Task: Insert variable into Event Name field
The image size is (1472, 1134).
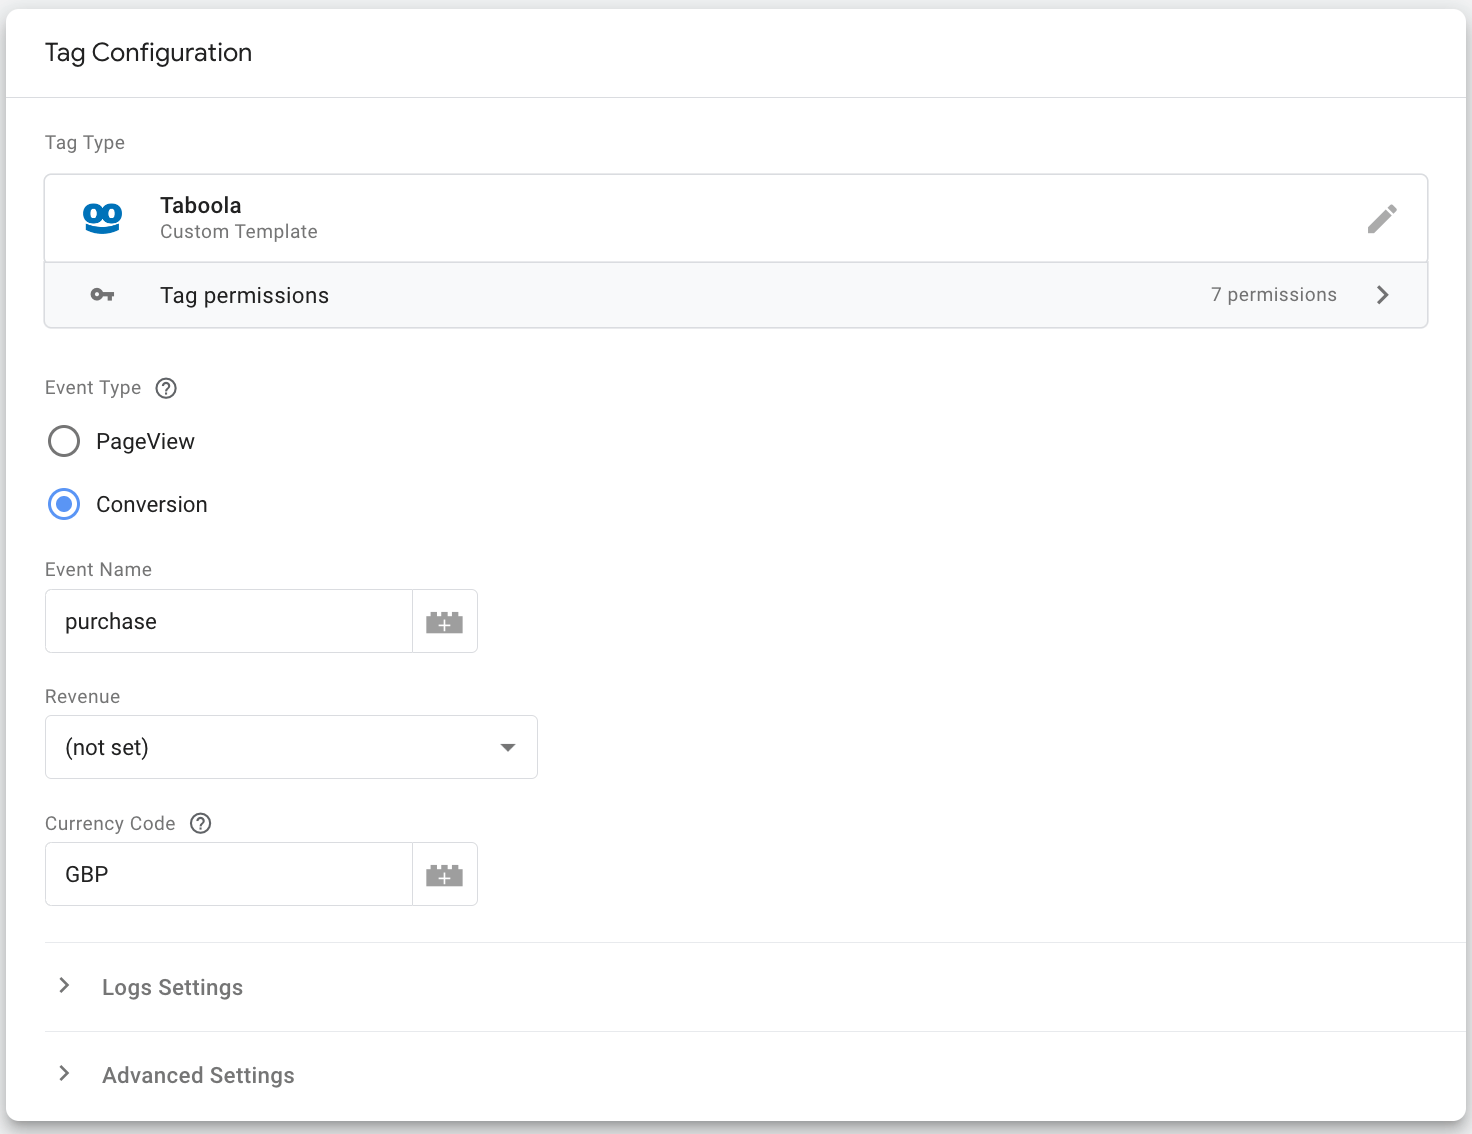Action: (x=445, y=622)
